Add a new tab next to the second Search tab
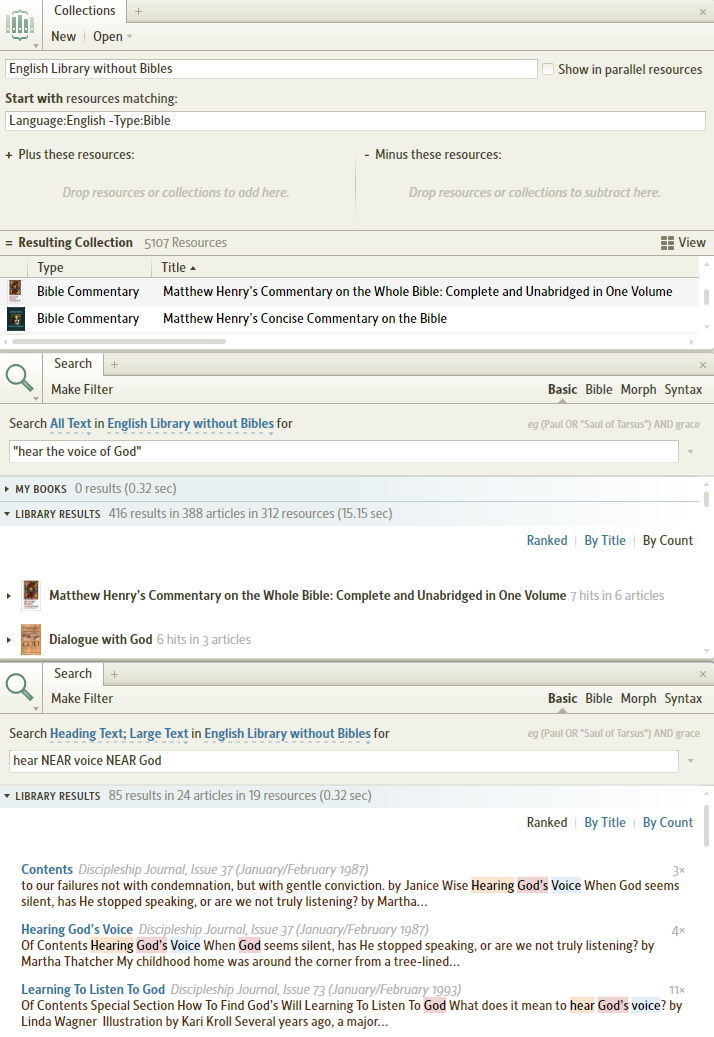Viewport: 714px width, 1037px height. tap(114, 674)
